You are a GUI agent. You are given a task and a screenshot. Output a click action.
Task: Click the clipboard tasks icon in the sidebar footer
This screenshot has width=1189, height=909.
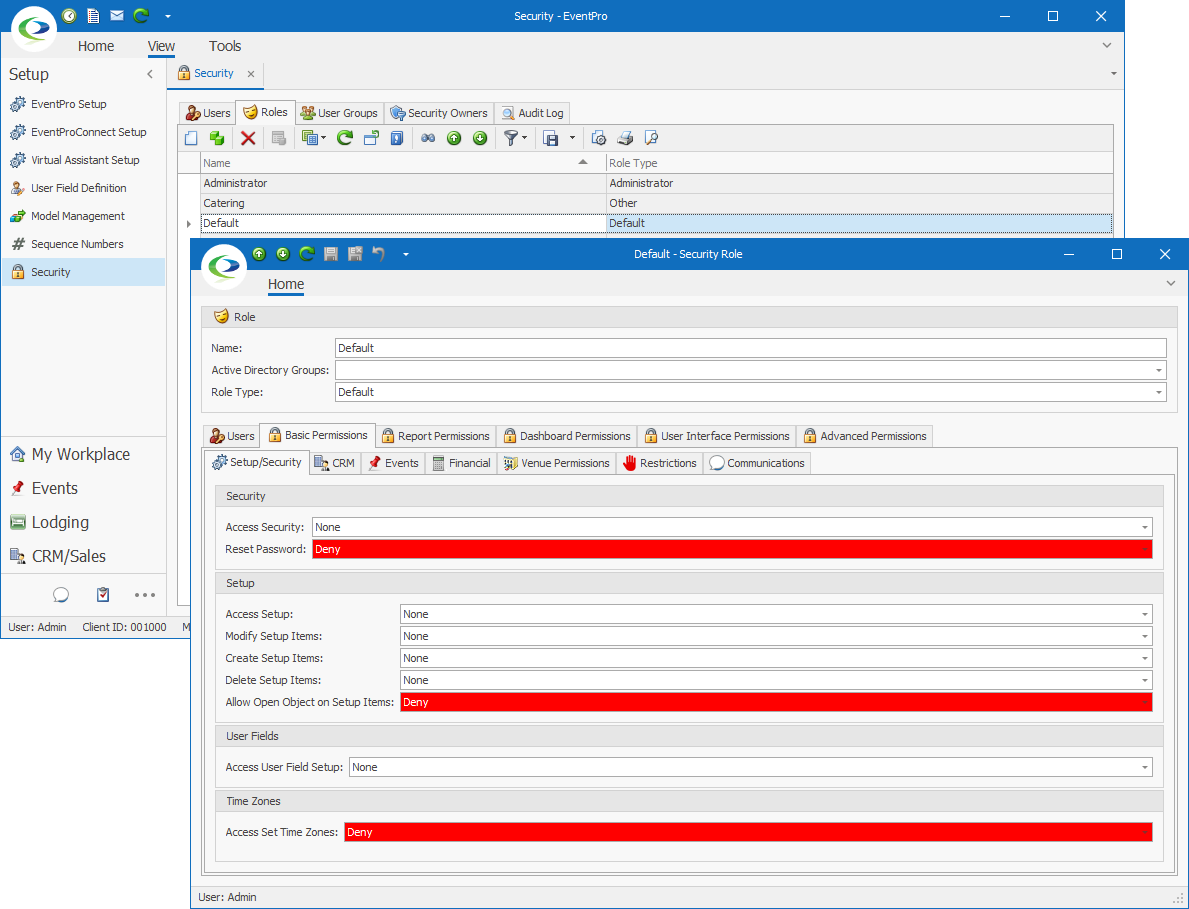[x=103, y=595]
